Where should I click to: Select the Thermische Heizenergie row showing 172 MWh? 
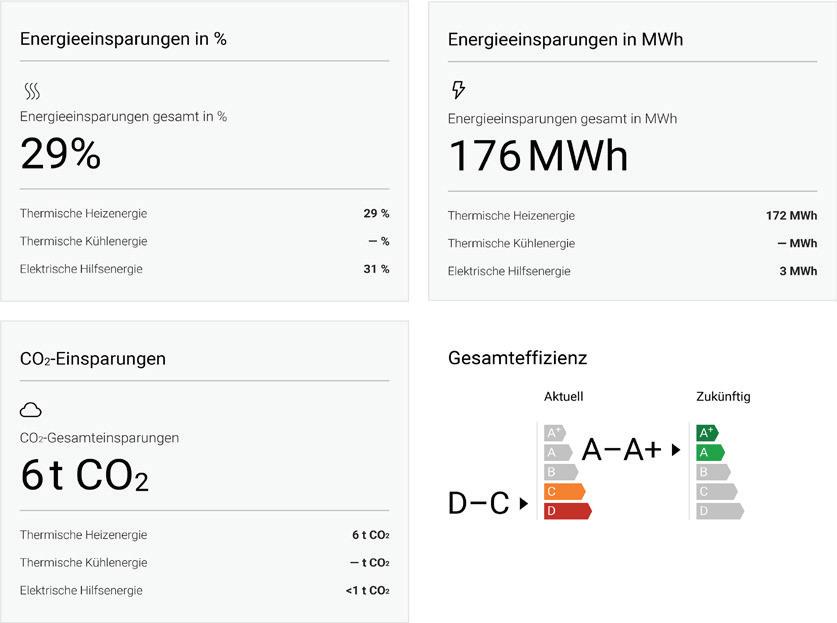click(x=632, y=215)
